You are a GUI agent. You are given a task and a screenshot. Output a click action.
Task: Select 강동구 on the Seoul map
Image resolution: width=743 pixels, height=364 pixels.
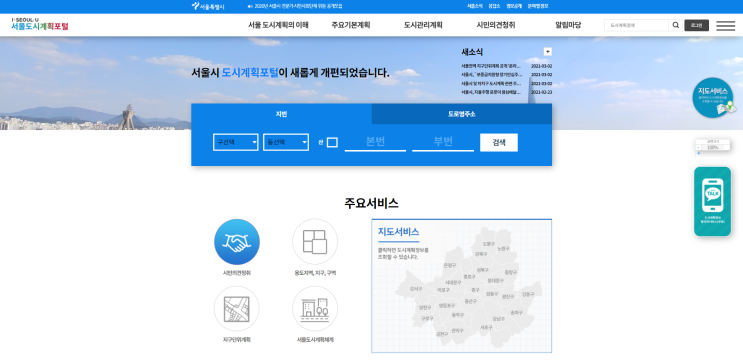[x=527, y=294]
